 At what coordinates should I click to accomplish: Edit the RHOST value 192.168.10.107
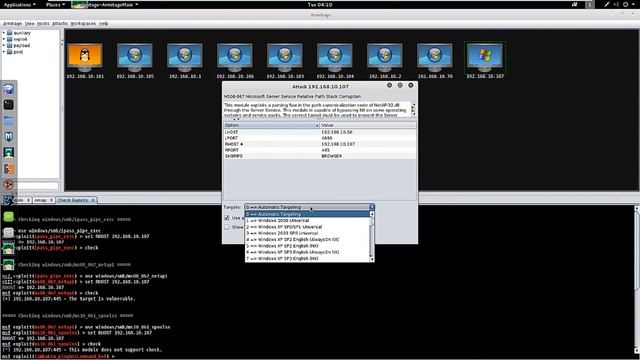(368, 144)
